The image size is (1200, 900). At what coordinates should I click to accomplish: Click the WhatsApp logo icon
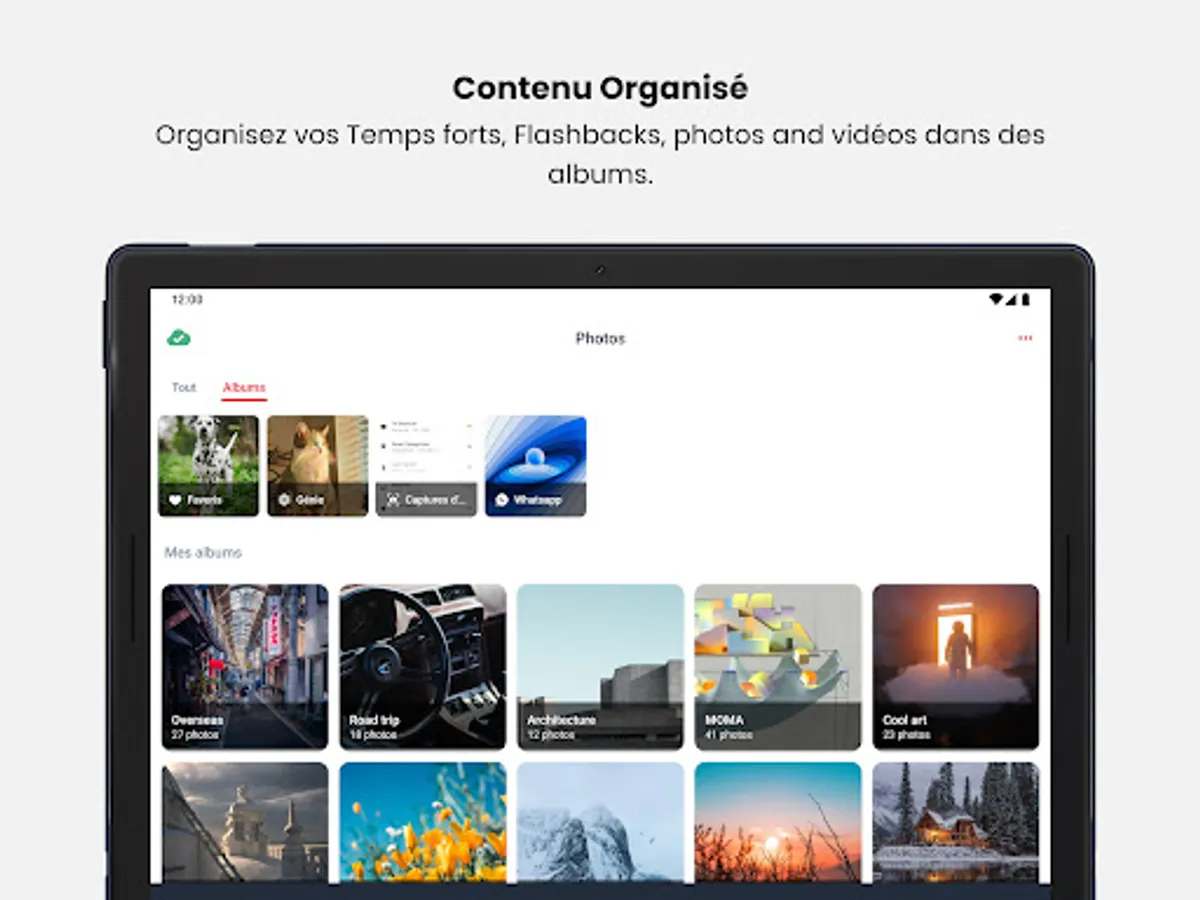502,500
